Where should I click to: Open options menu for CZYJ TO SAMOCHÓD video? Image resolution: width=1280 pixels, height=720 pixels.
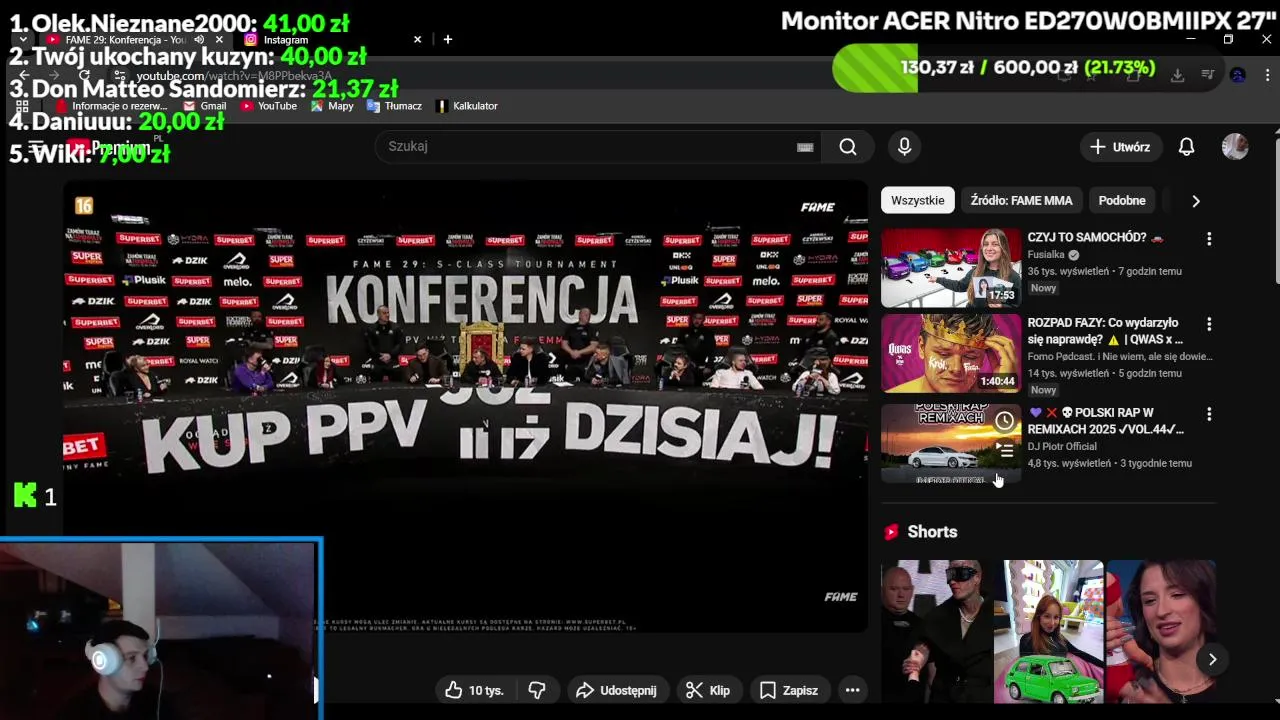[x=1209, y=239]
